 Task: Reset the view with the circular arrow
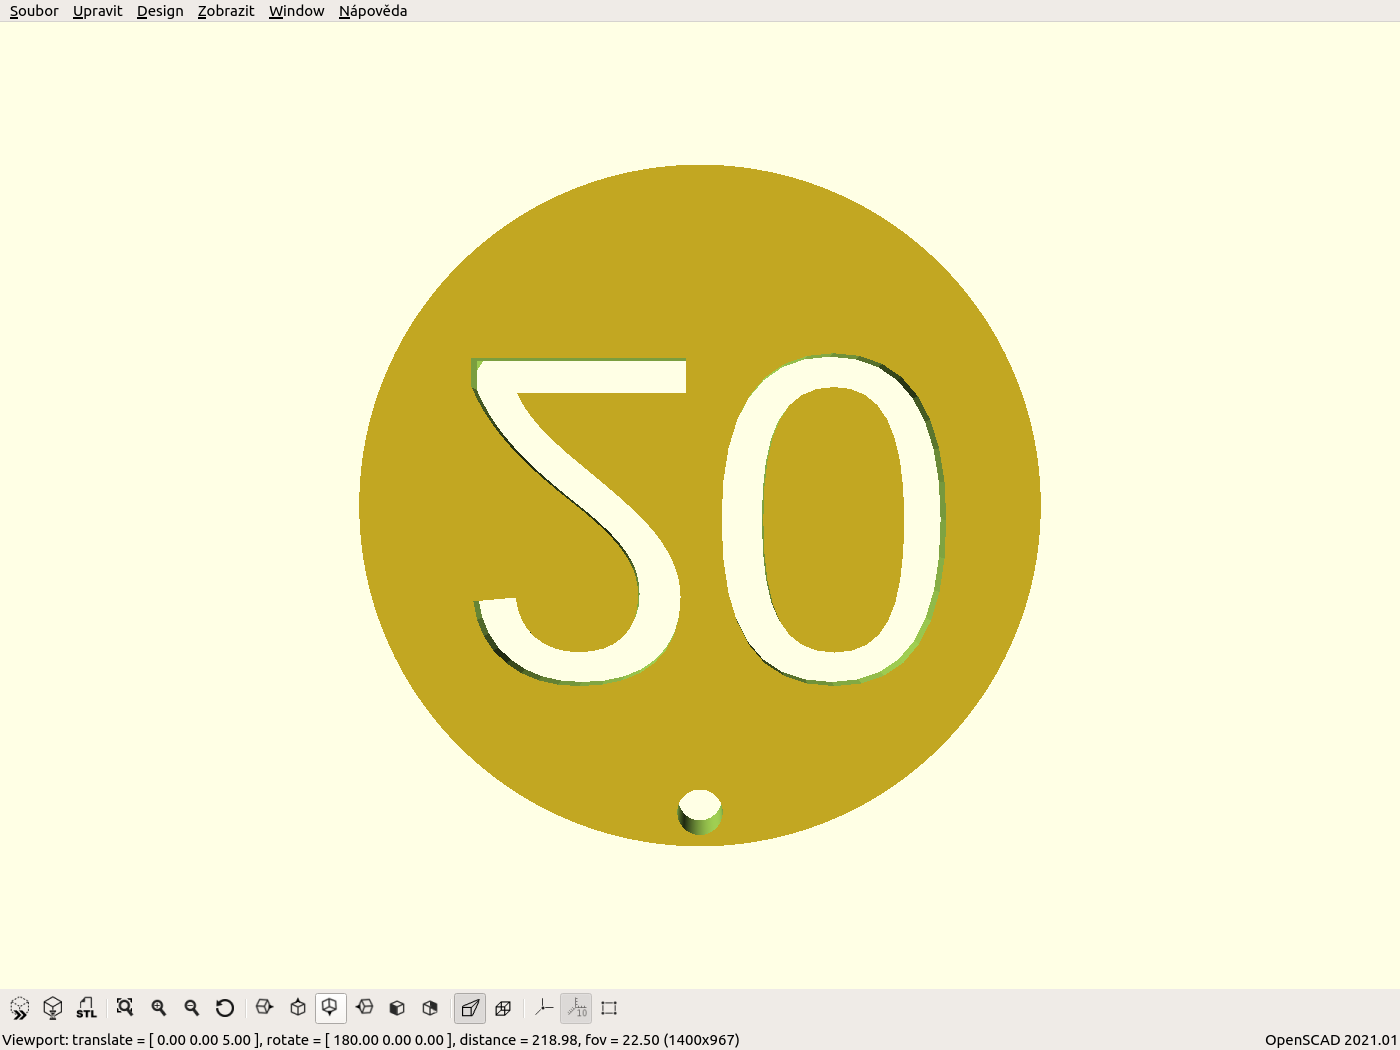(x=225, y=1008)
